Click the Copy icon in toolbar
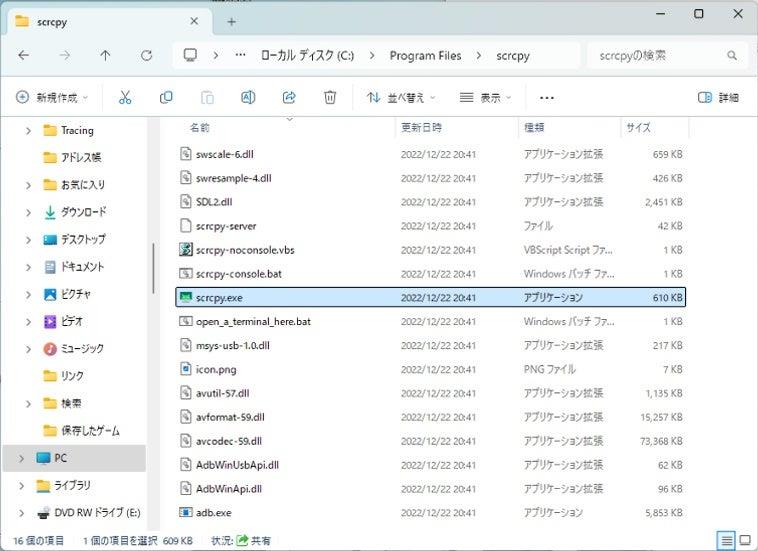The image size is (758, 551). tap(166, 98)
